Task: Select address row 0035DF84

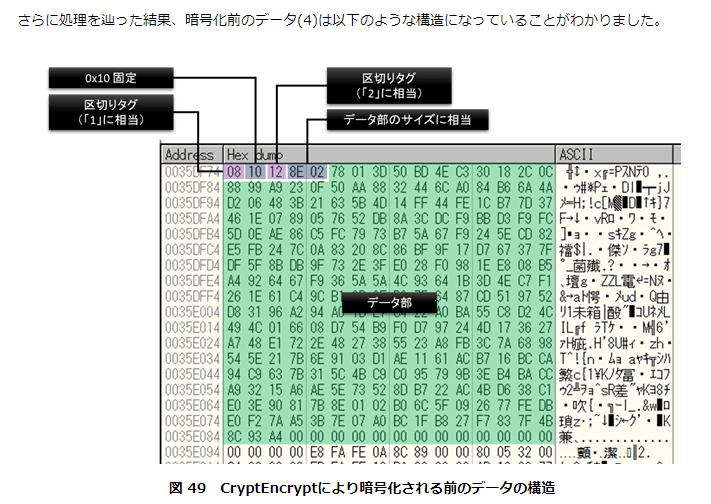Action: 193,187
